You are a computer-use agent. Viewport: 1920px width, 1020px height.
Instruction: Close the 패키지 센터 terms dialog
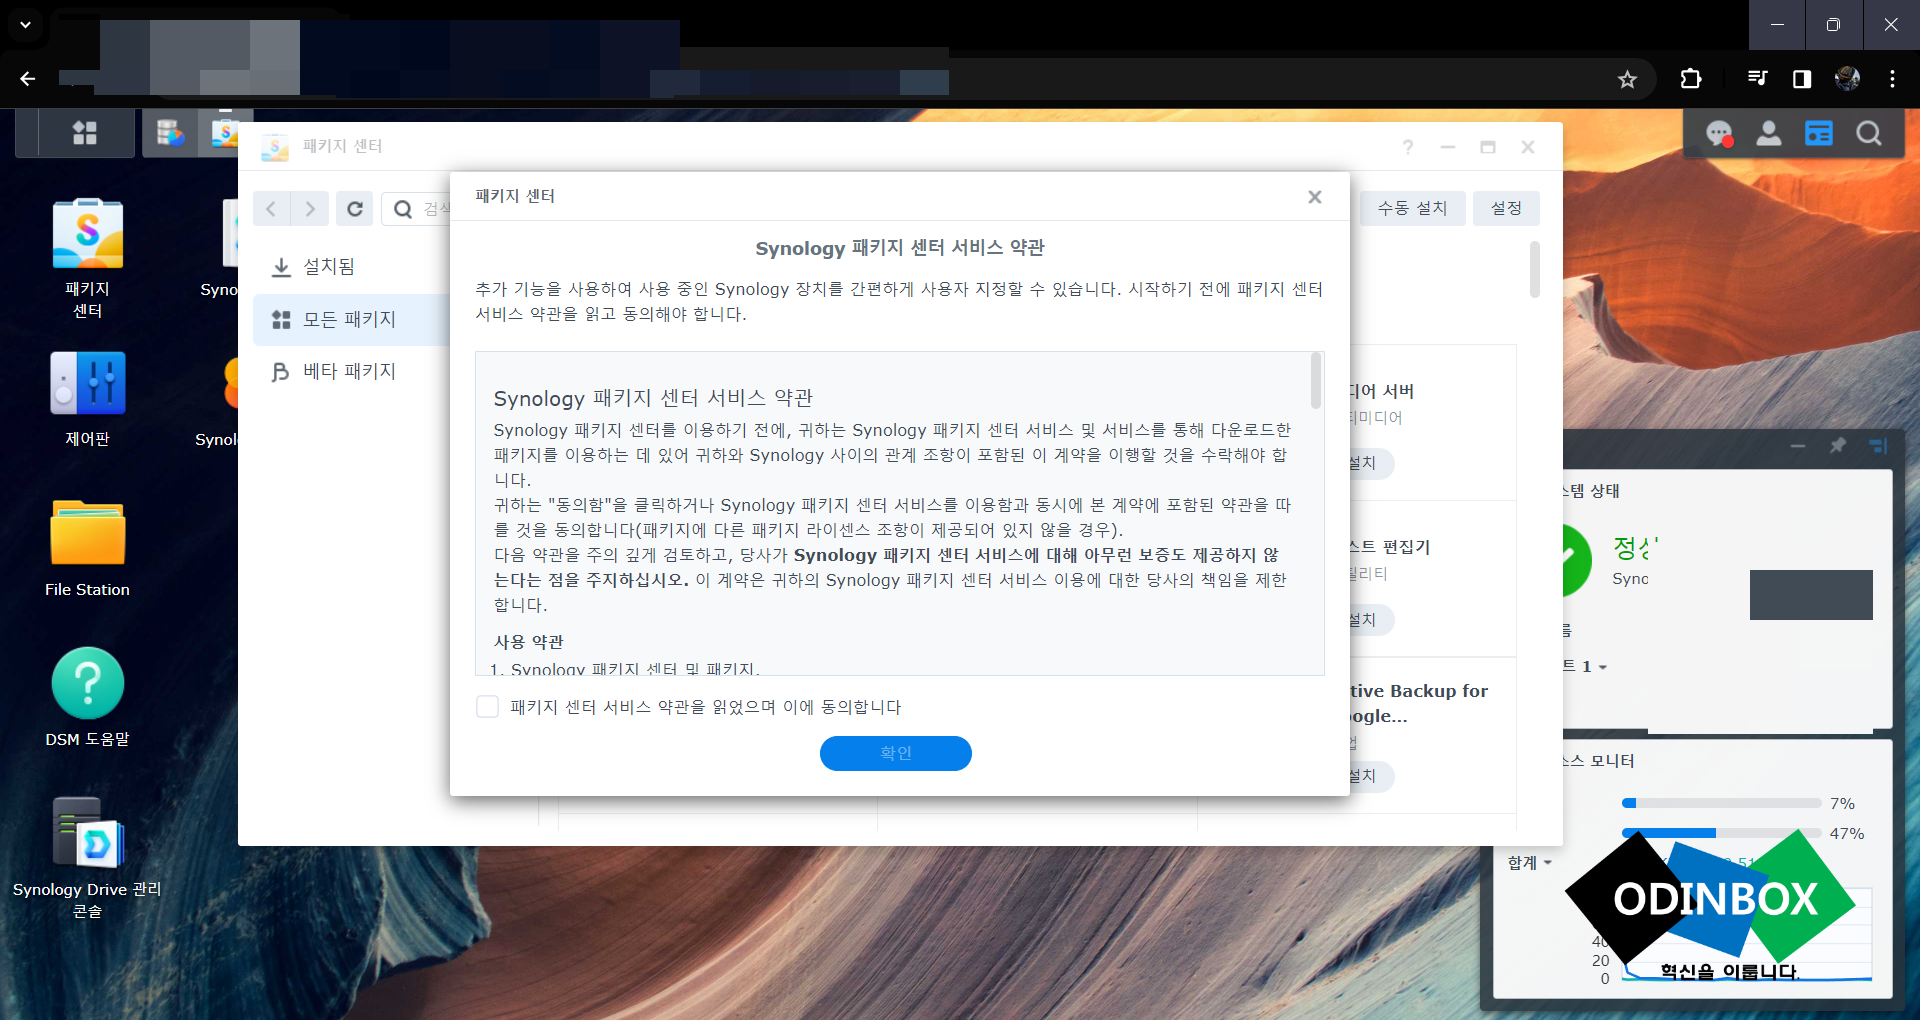click(1315, 197)
